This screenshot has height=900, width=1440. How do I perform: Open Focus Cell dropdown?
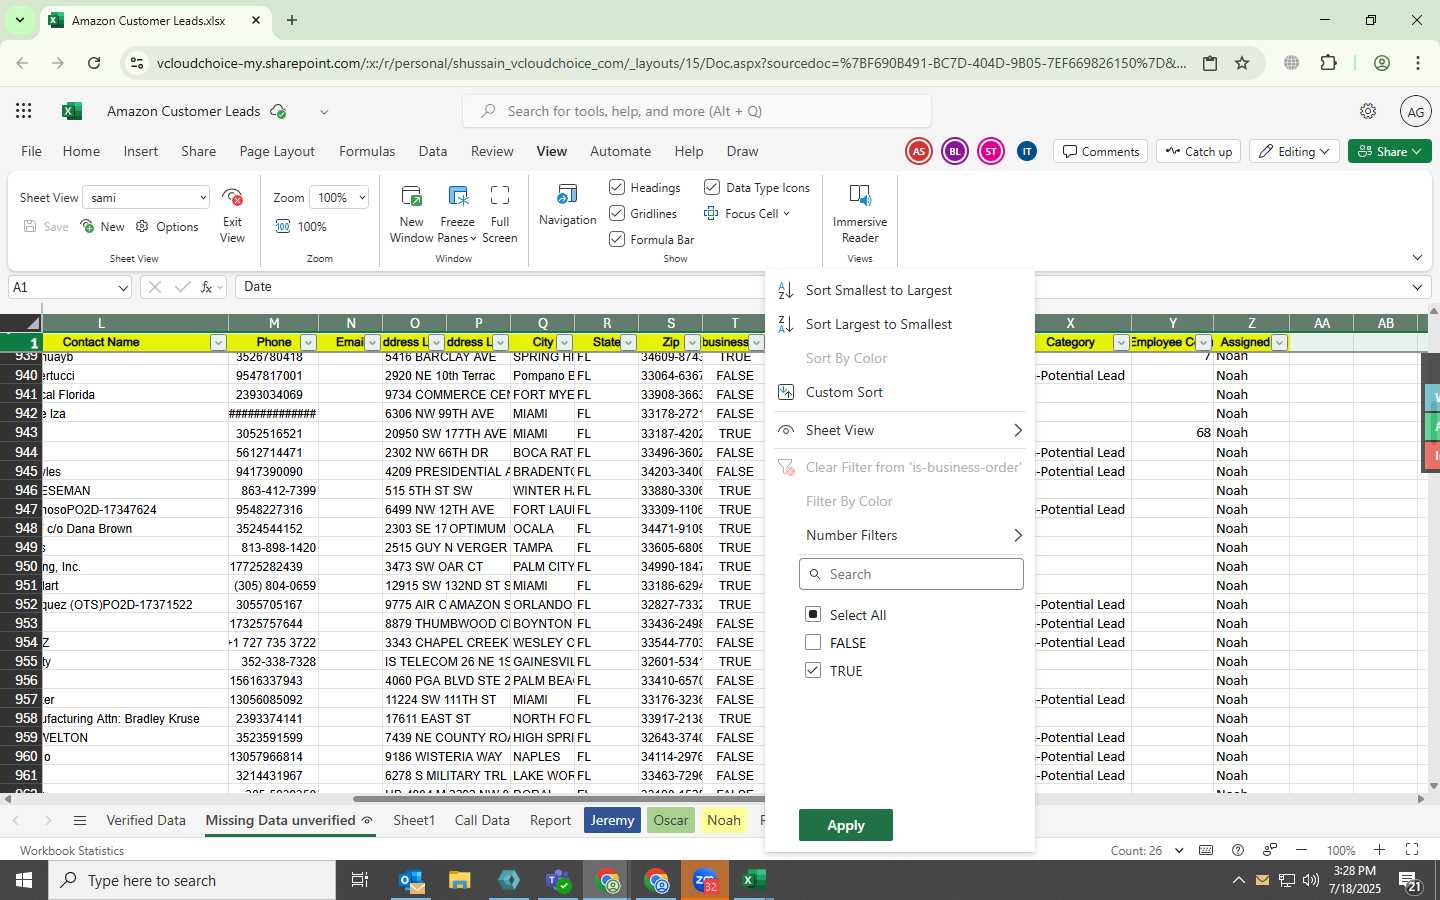coord(787,213)
